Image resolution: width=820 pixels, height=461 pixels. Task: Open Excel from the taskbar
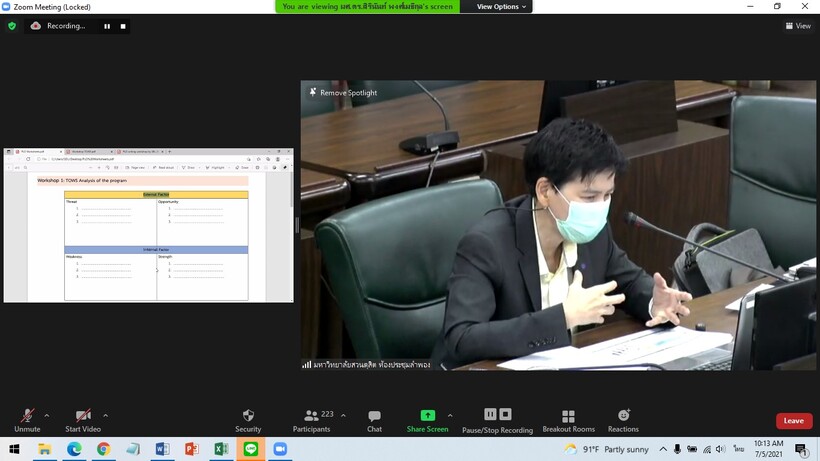click(221, 449)
